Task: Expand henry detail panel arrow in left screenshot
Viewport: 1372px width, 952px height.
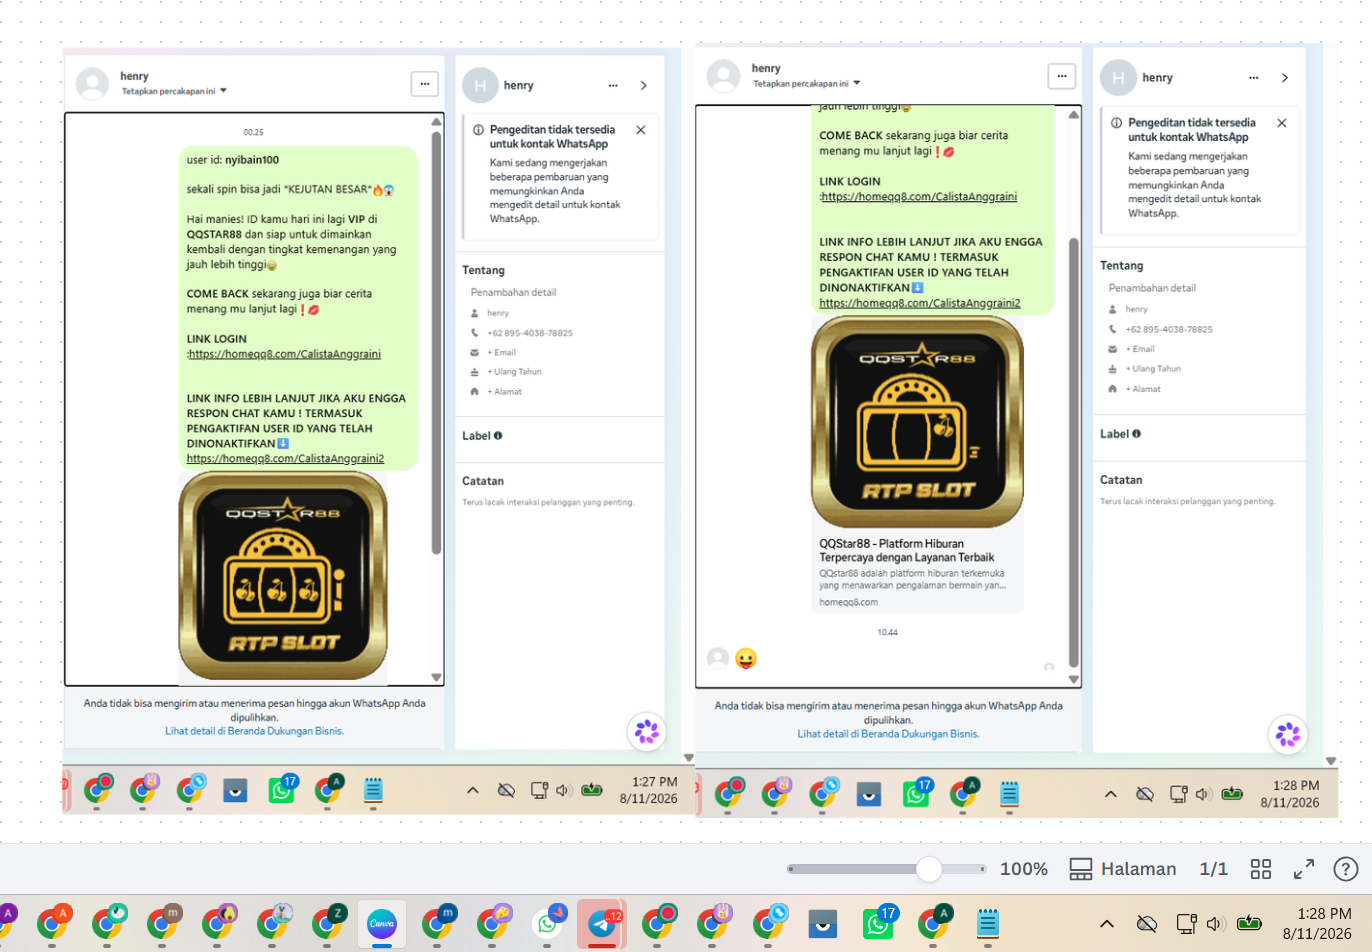Action: tap(644, 86)
